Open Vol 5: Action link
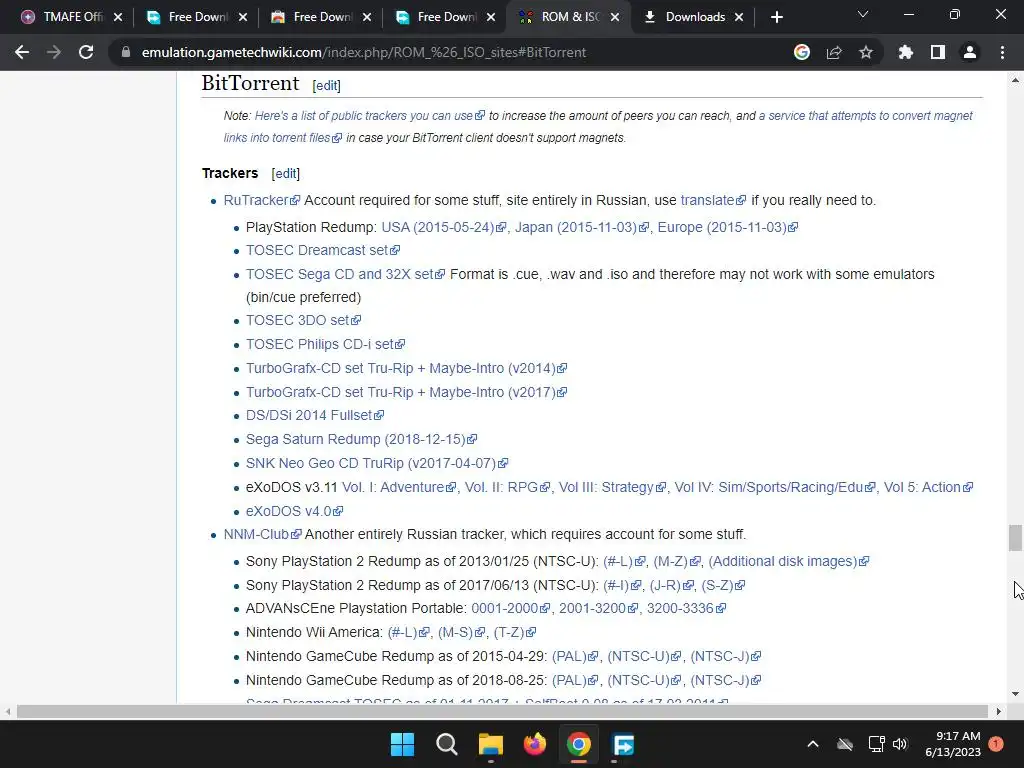 928,488
